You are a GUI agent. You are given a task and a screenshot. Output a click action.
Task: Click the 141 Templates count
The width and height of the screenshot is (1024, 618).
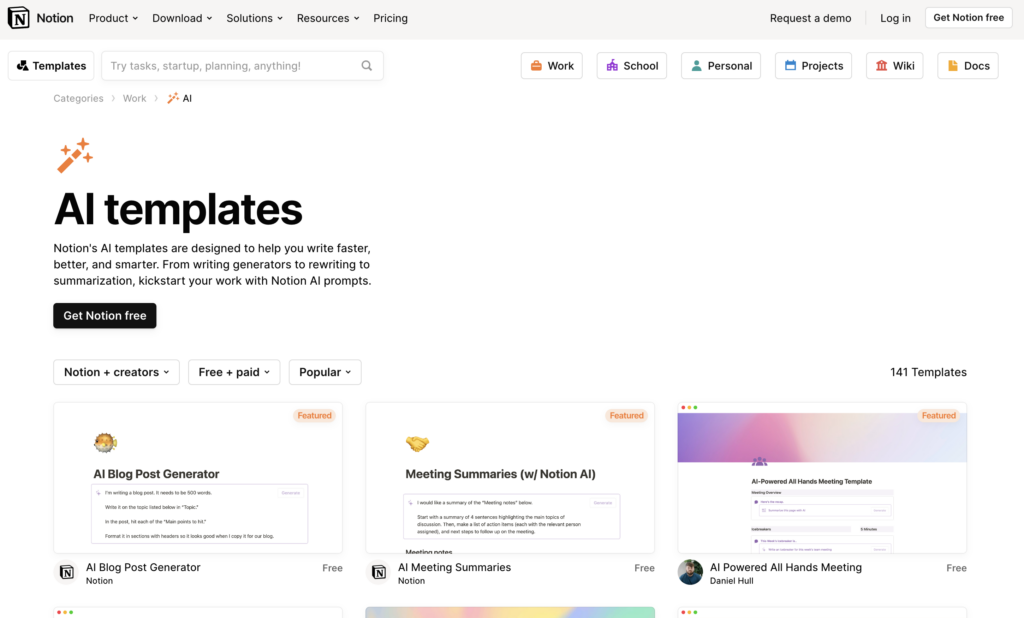tap(928, 372)
